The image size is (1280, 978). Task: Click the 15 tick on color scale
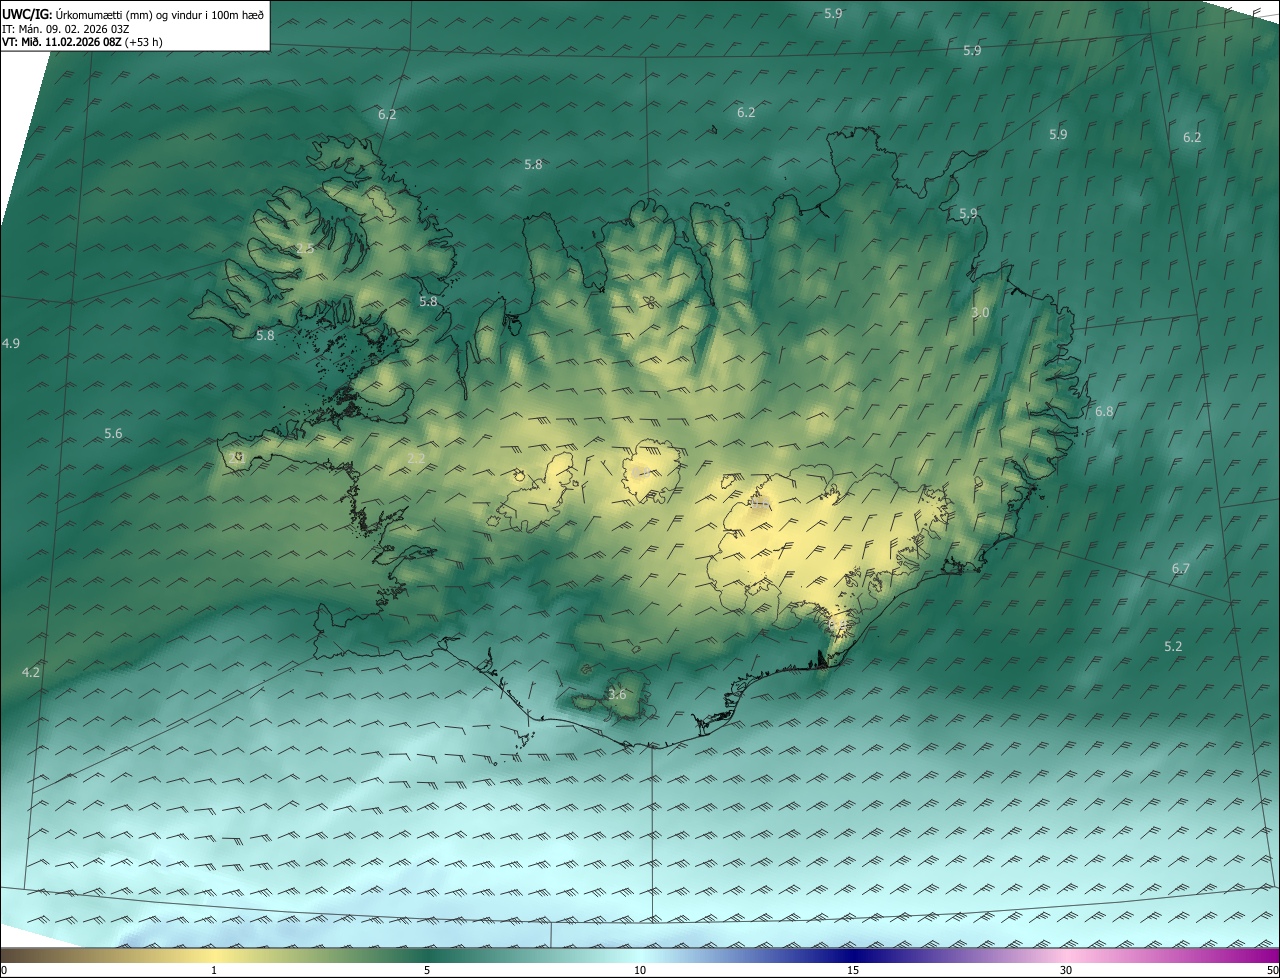(853, 970)
